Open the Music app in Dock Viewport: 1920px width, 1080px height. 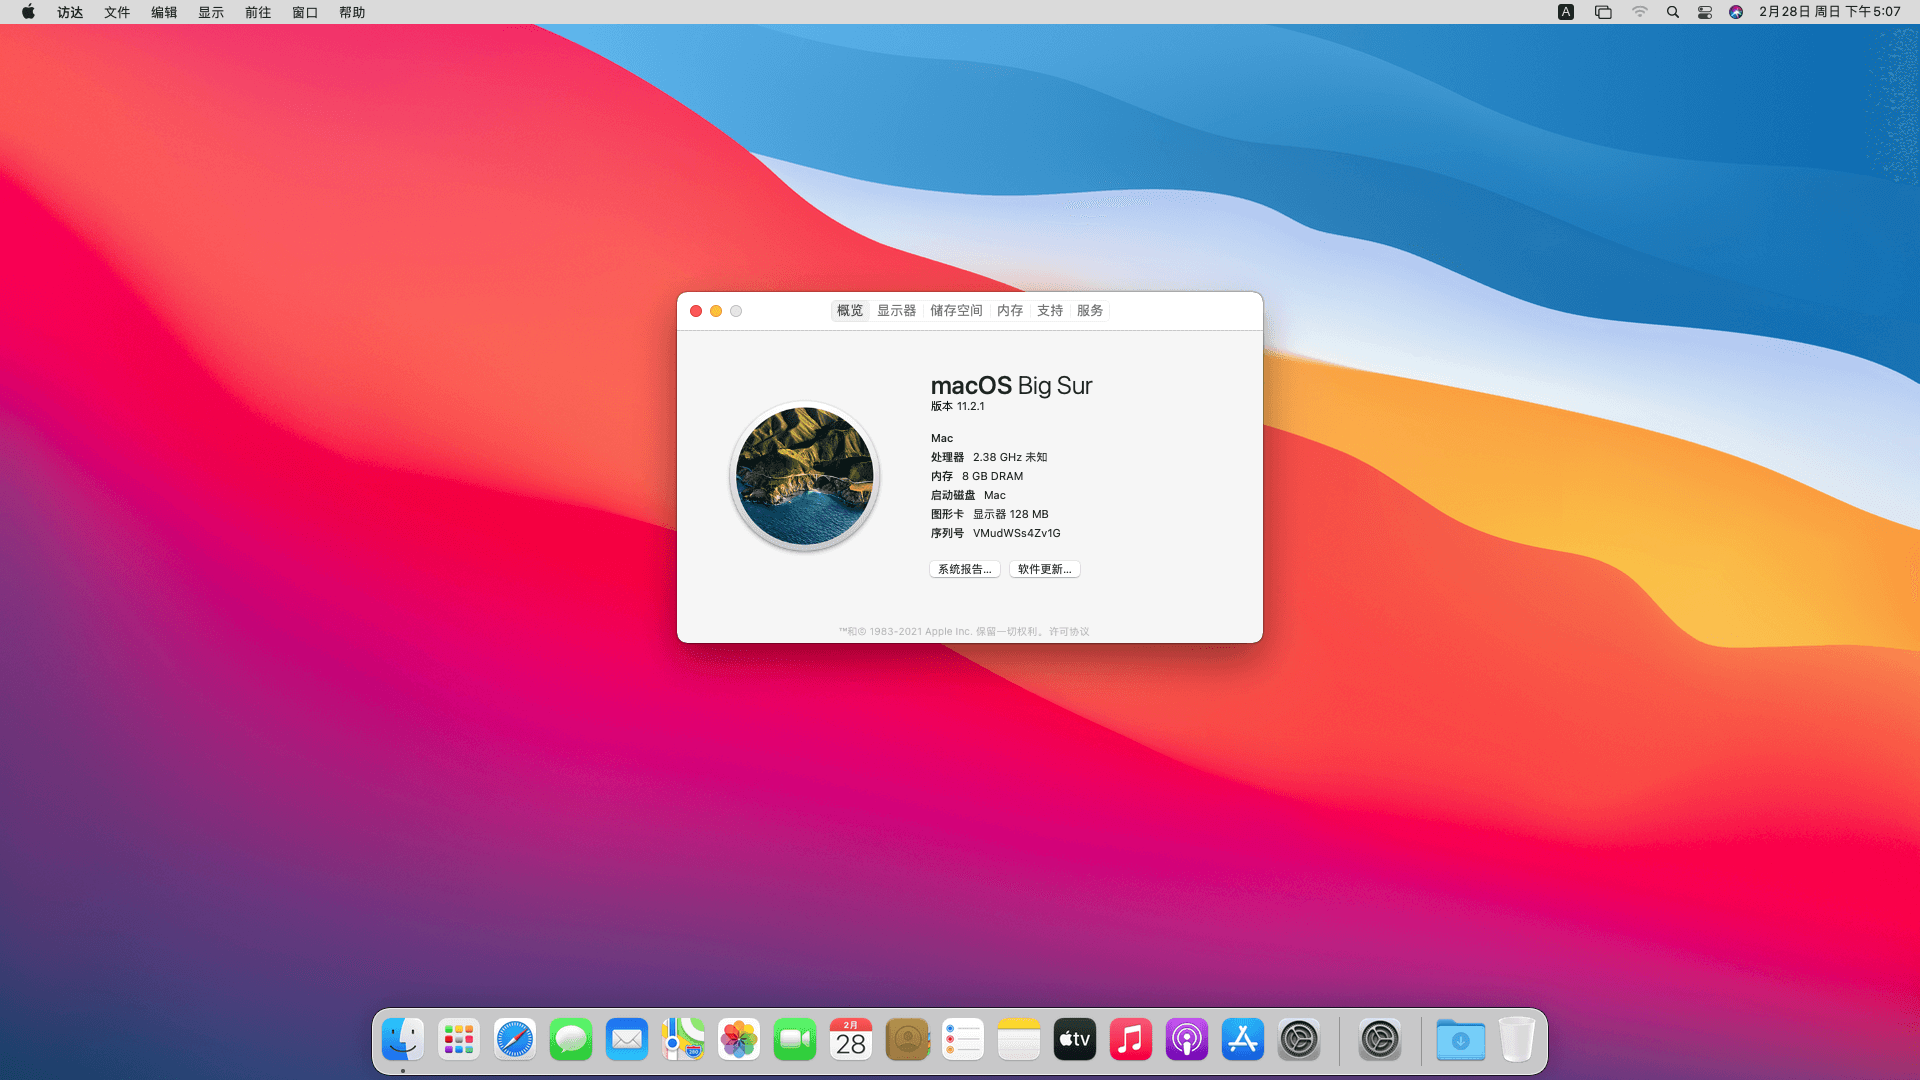1131,1040
